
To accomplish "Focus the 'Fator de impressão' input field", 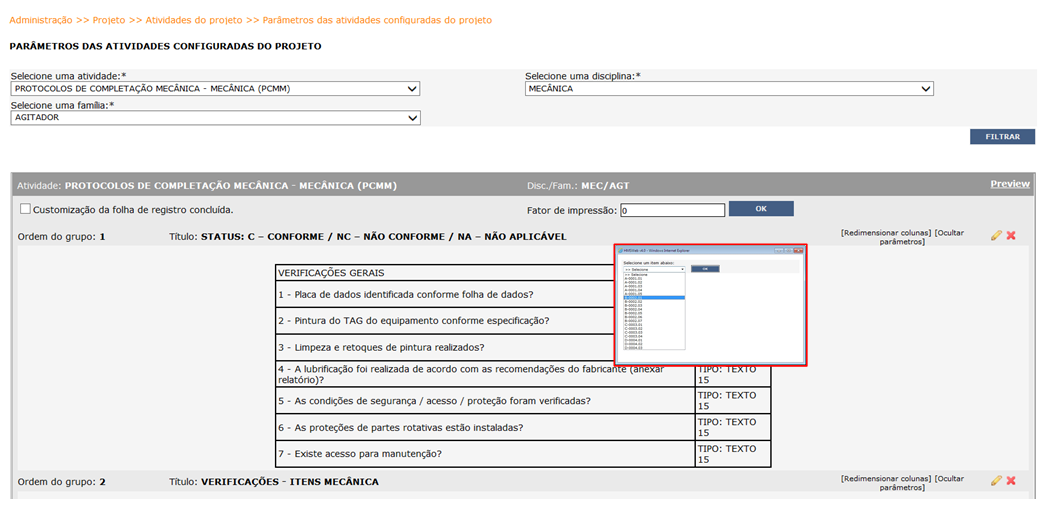I will coord(672,210).
